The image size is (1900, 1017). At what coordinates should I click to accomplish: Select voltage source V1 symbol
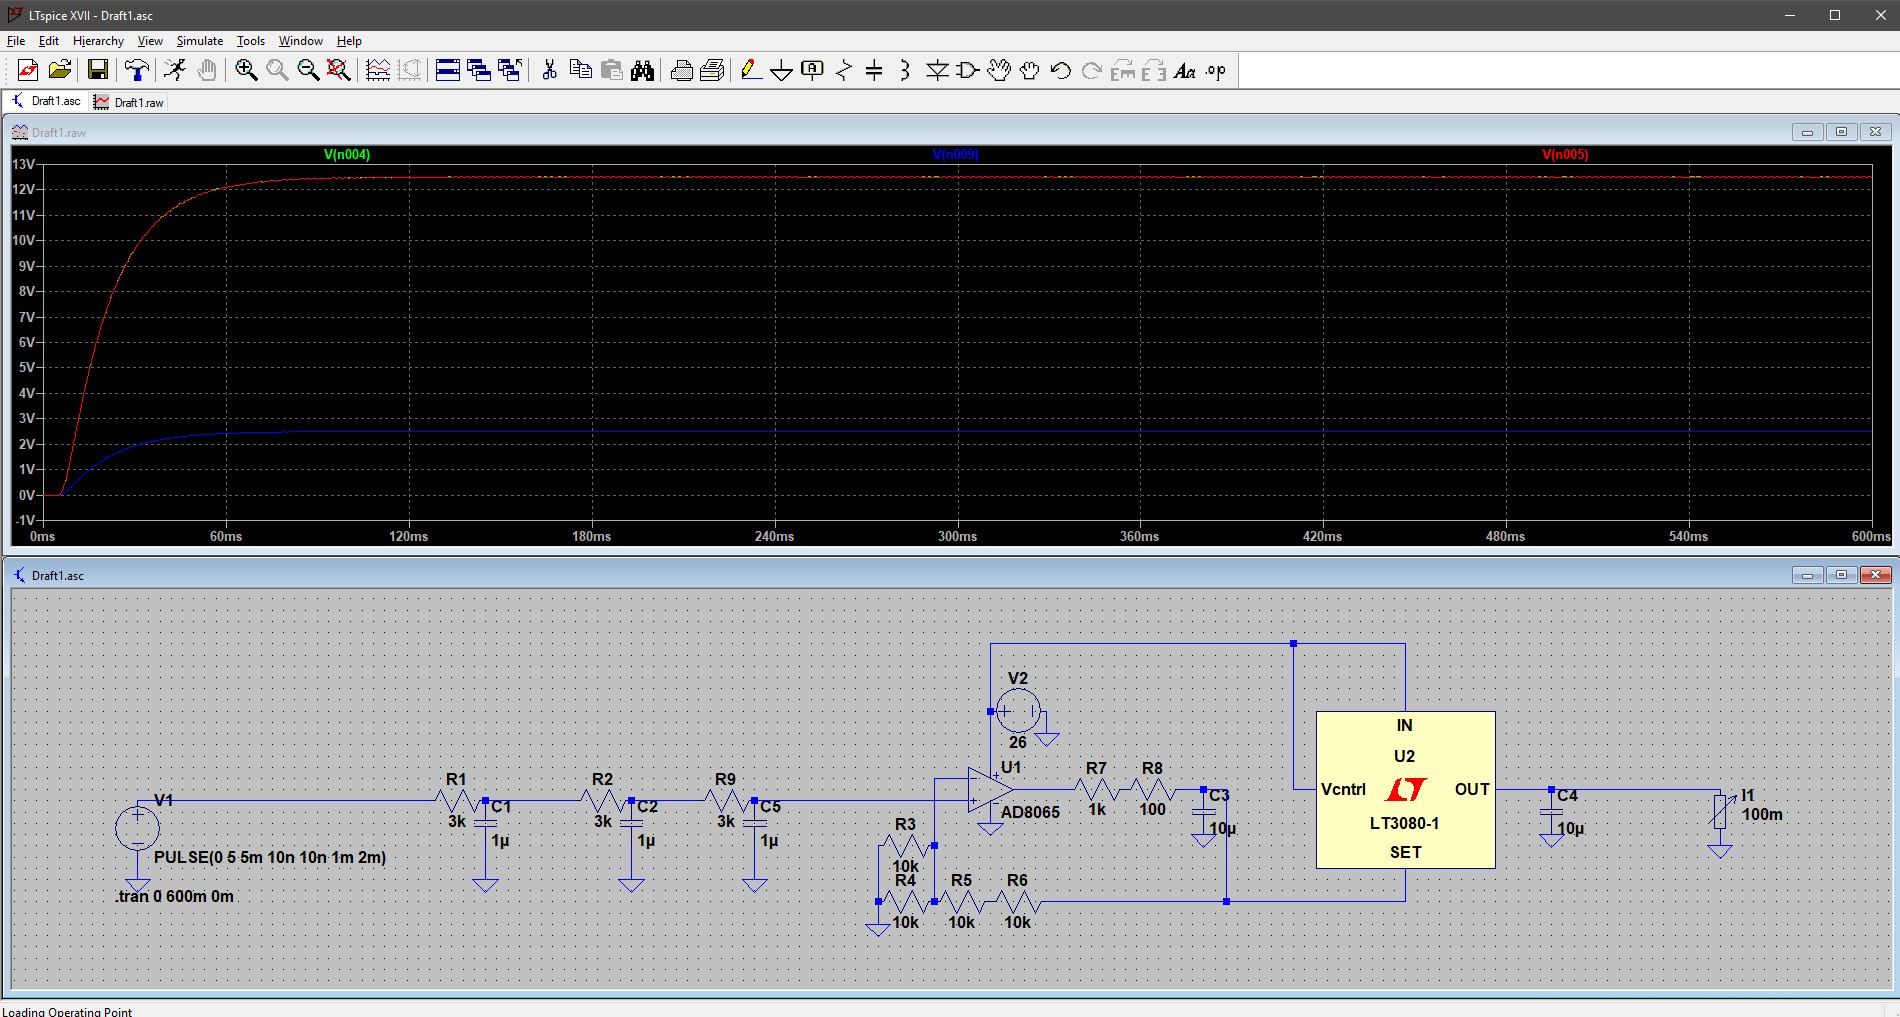pyautogui.click(x=137, y=829)
